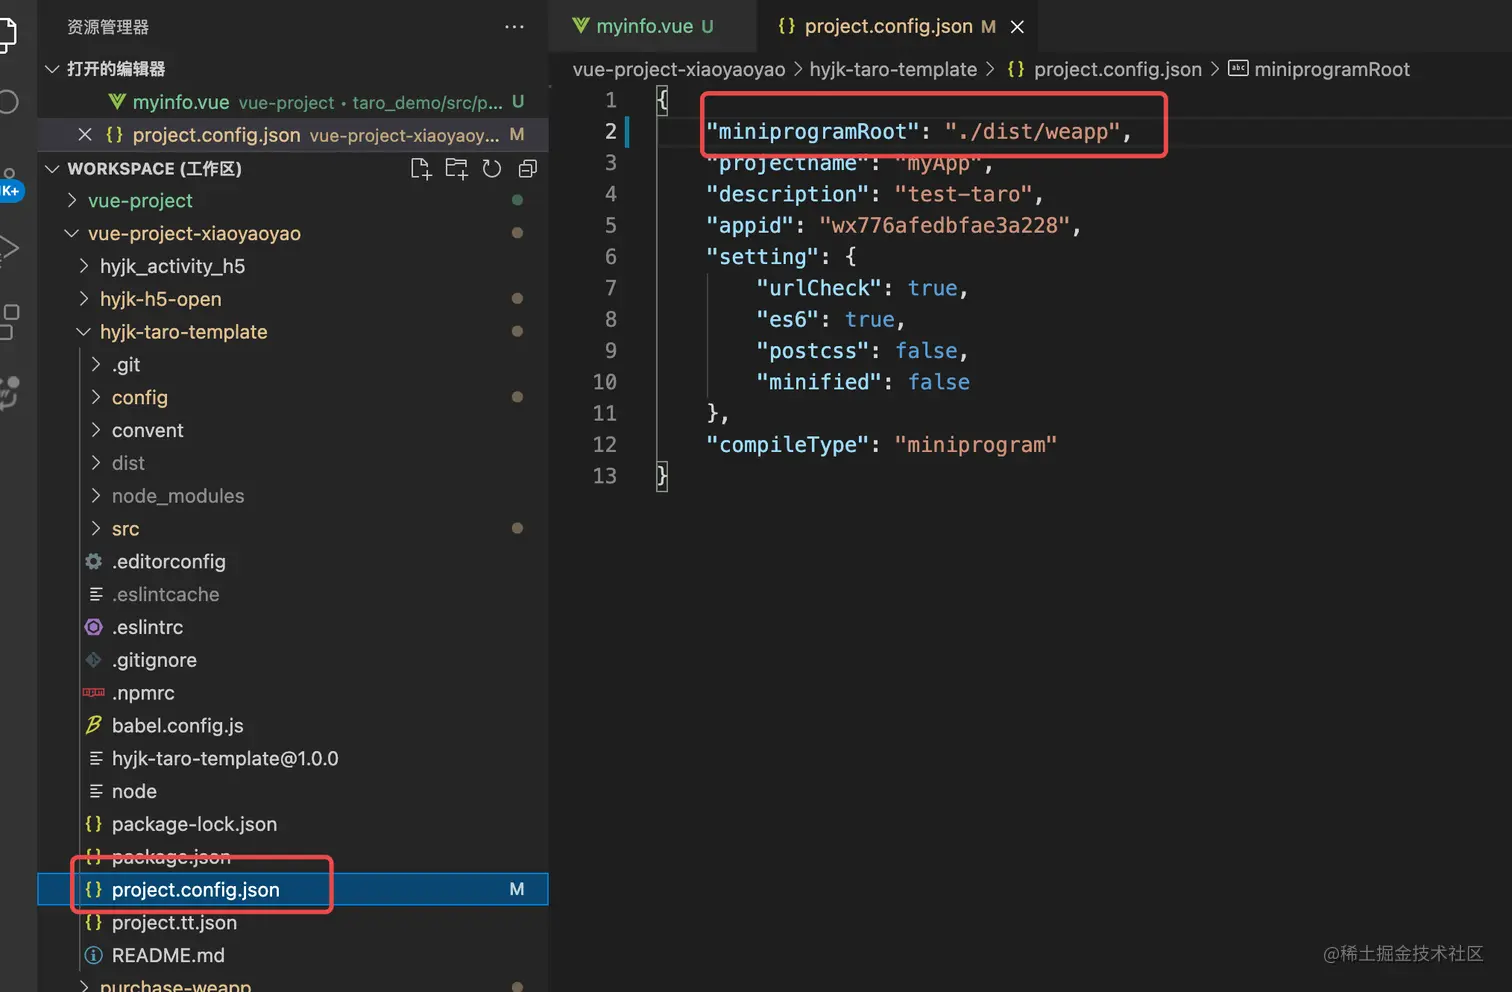
Task: Switch to the myinfo.vue editor tab
Action: click(x=644, y=27)
